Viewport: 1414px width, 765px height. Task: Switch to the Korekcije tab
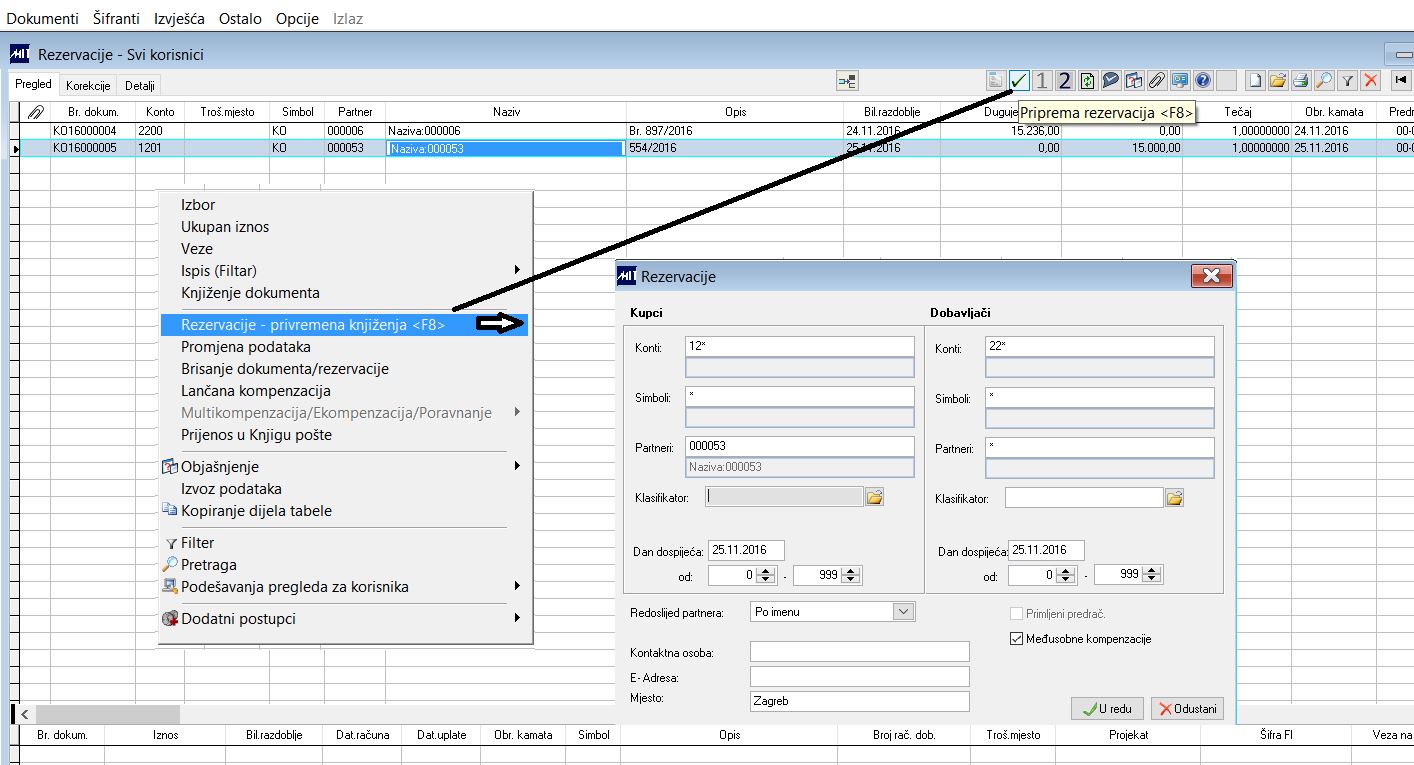pyautogui.click(x=88, y=86)
